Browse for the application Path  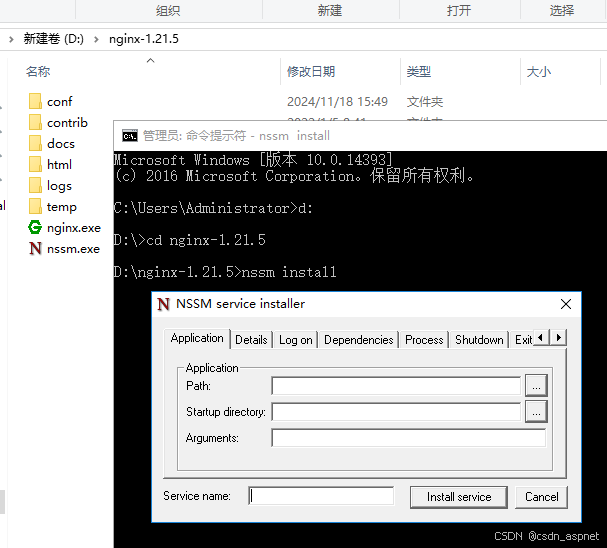click(536, 385)
